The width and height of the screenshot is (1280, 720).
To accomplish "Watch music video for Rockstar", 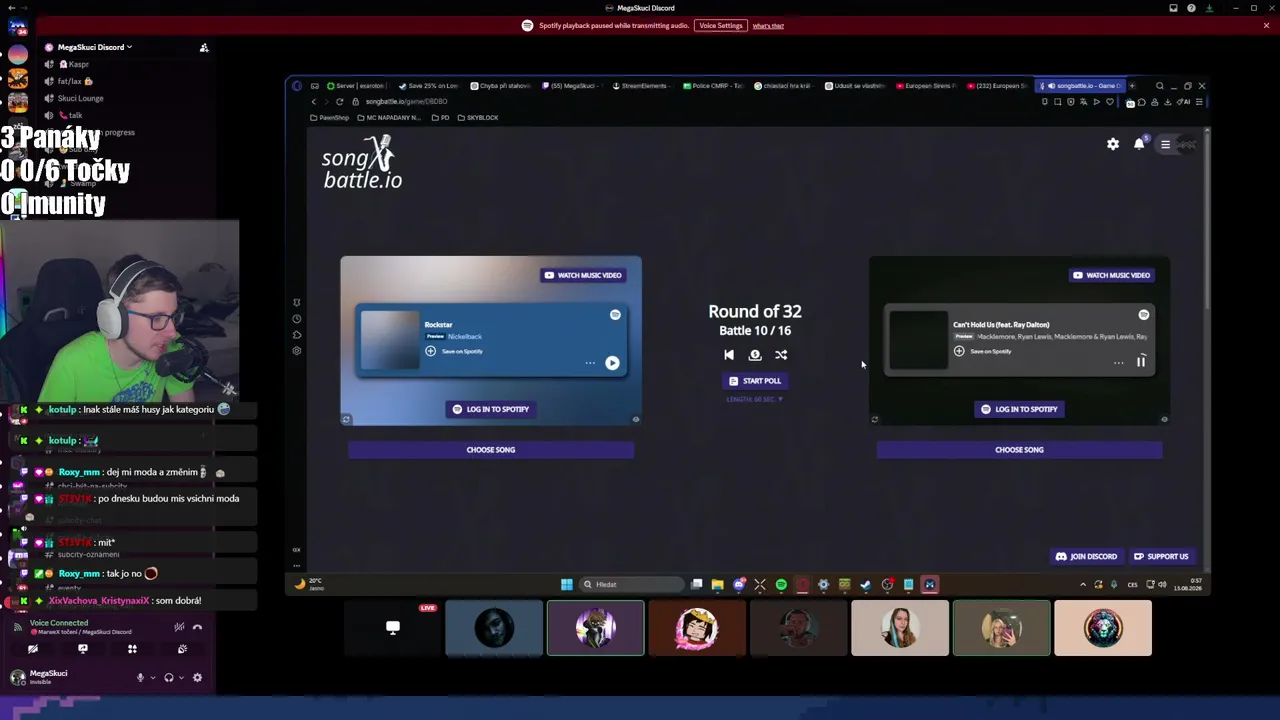I will click(x=583, y=275).
